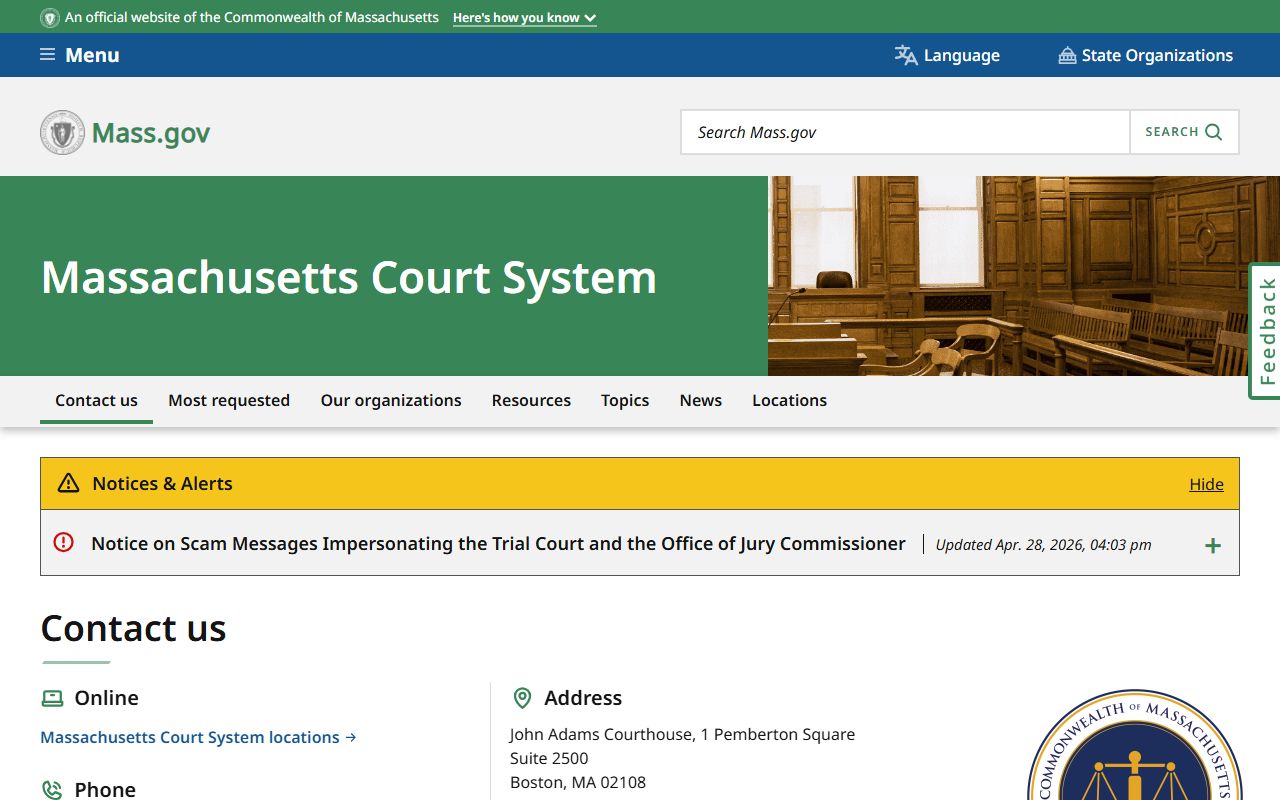Click the magnifying glass search icon
The height and width of the screenshot is (800, 1280).
pos(1214,132)
